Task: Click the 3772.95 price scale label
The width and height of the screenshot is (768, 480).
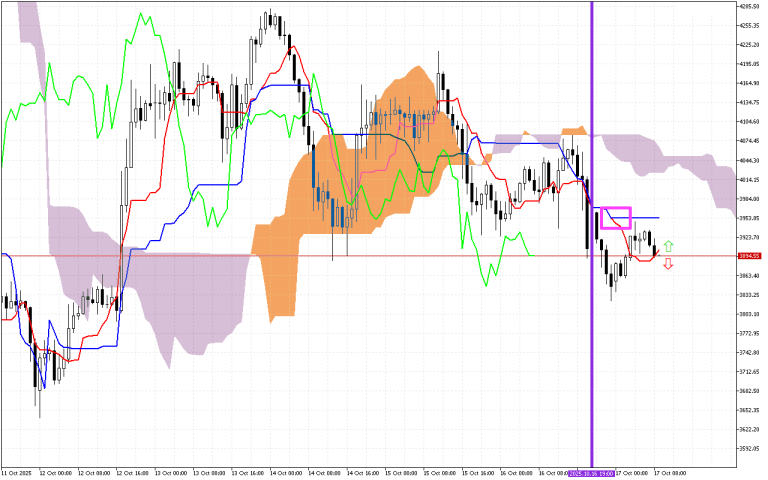Action: point(749,333)
